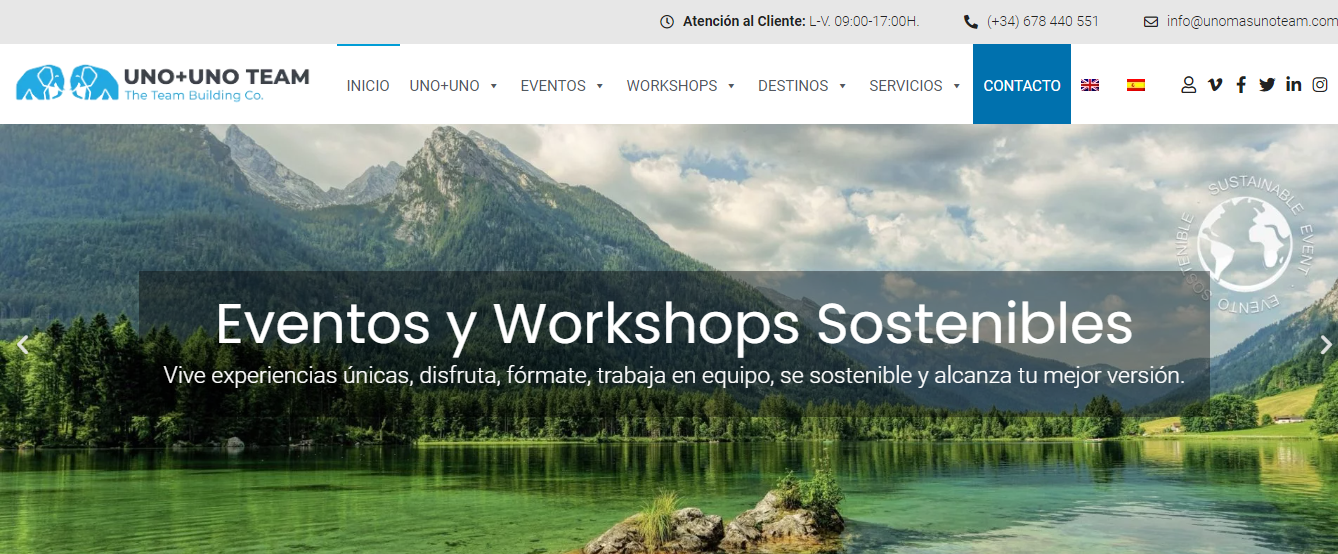Open the Vimeo social icon
The image size is (1338, 554).
click(x=1215, y=85)
